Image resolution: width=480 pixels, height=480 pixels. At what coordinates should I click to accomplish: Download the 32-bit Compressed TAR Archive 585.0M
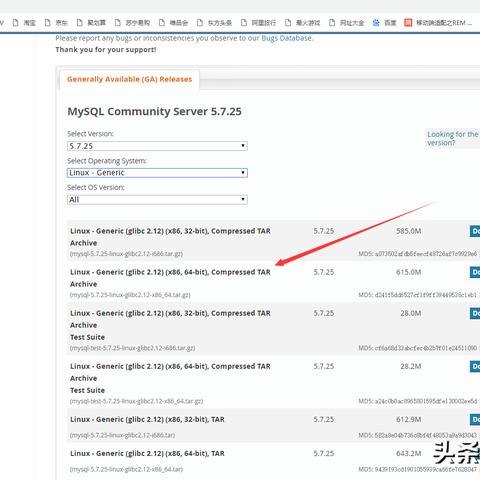point(475,231)
